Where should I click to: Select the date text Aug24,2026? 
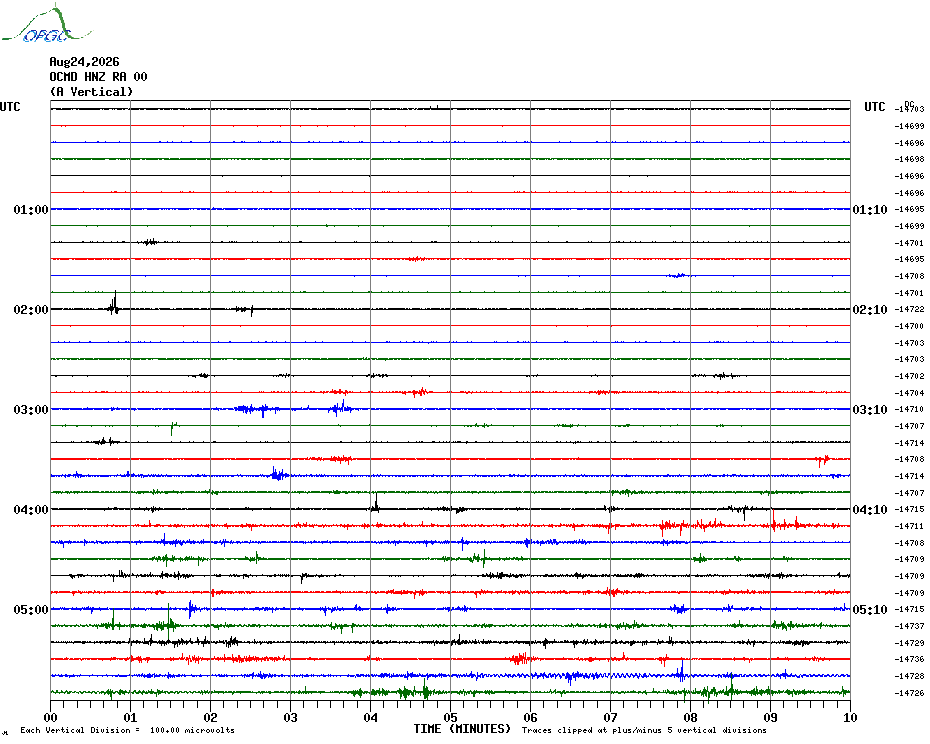tap(84, 62)
